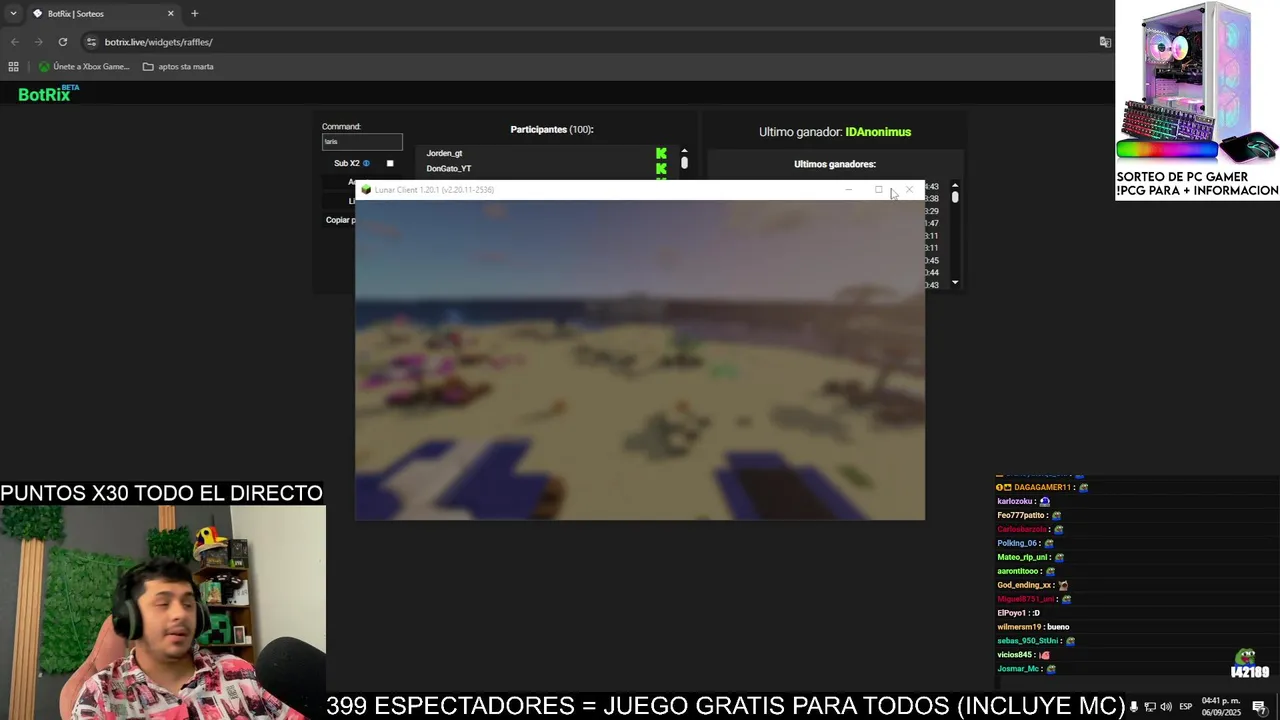This screenshot has width=1280, height=720.
Task: Click chat user karlozoku
Action: click(x=1014, y=501)
